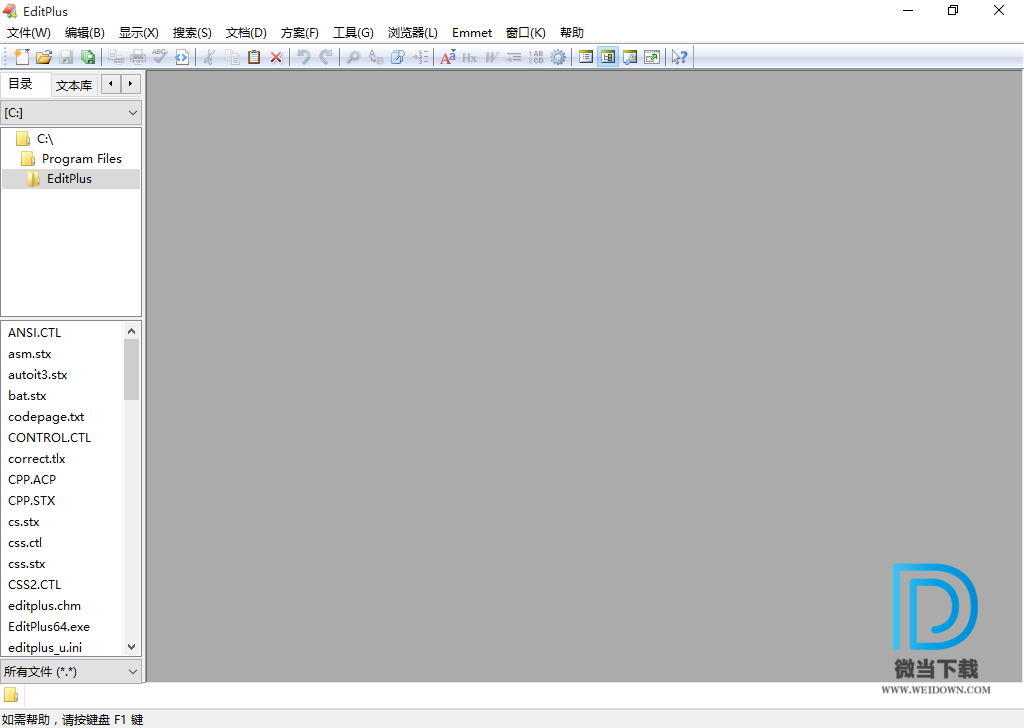Click the New file toolbar icon

(x=22, y=57)
